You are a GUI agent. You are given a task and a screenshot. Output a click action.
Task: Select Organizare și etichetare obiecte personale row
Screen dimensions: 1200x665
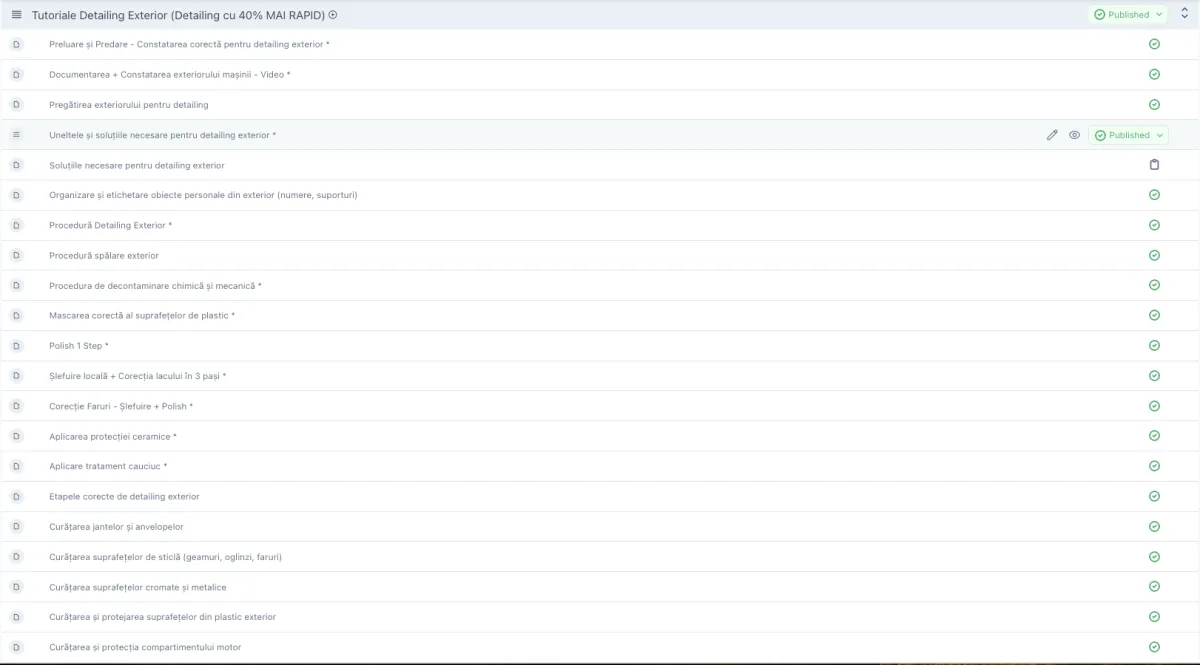pos(203,195)
